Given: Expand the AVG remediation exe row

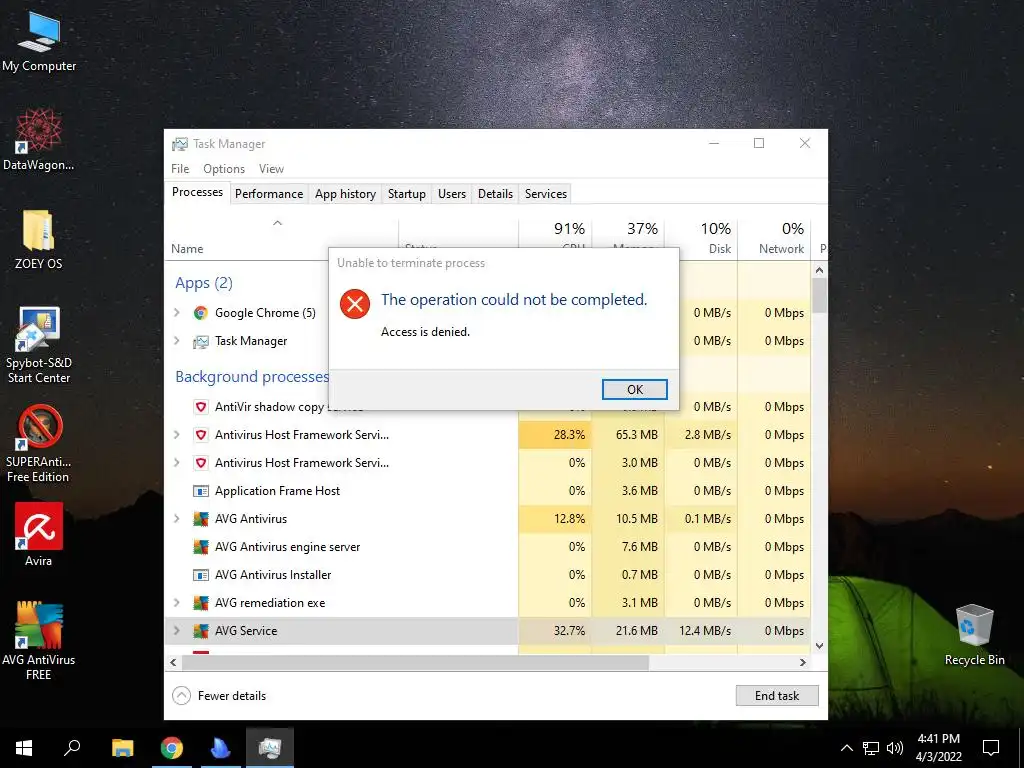Looking at the screenshot, I should point(177,603).
